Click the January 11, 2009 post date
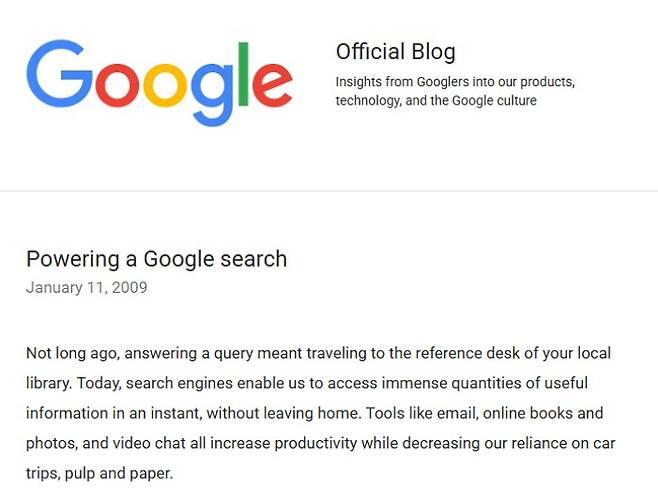 [87, 288]
